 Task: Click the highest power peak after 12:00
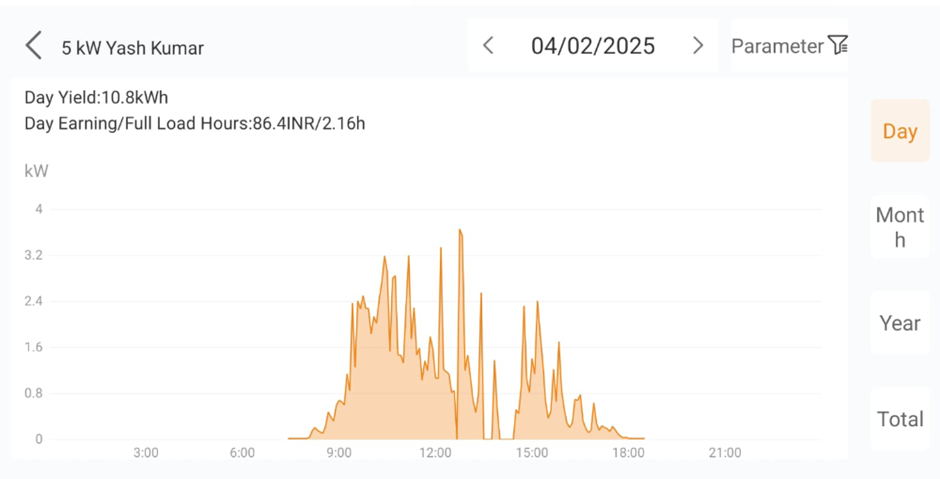click(460, 231)
